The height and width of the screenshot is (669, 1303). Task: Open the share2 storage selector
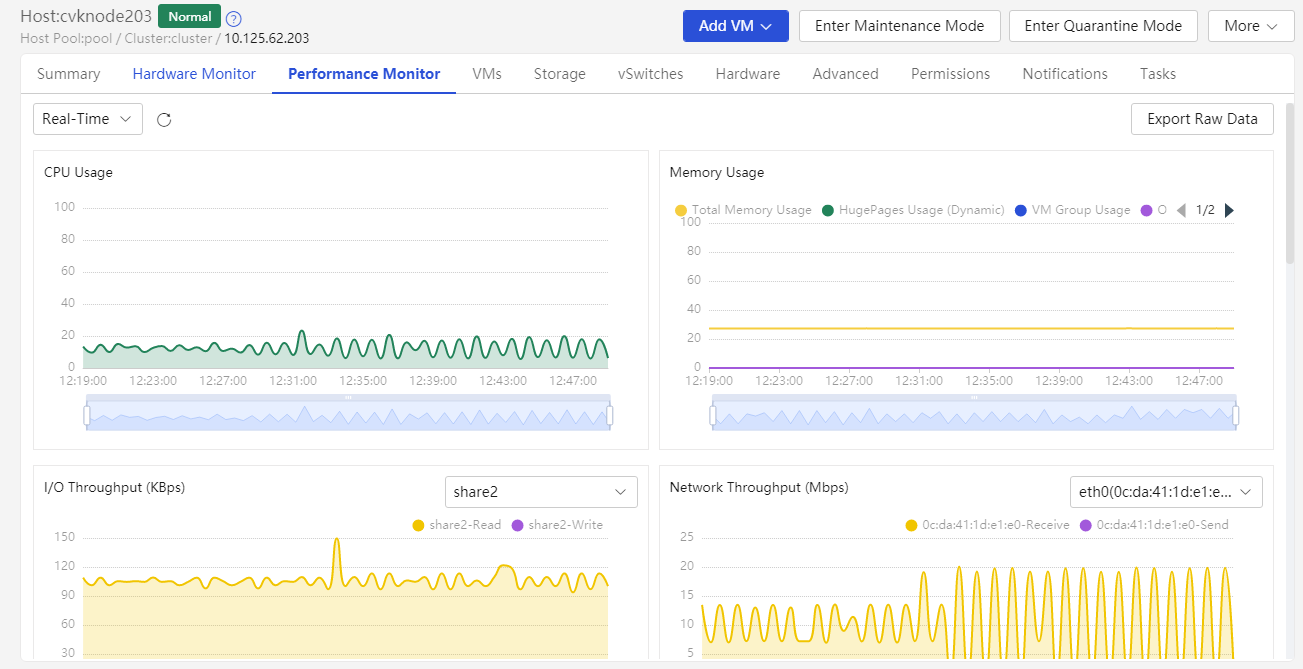click(541, 492)
